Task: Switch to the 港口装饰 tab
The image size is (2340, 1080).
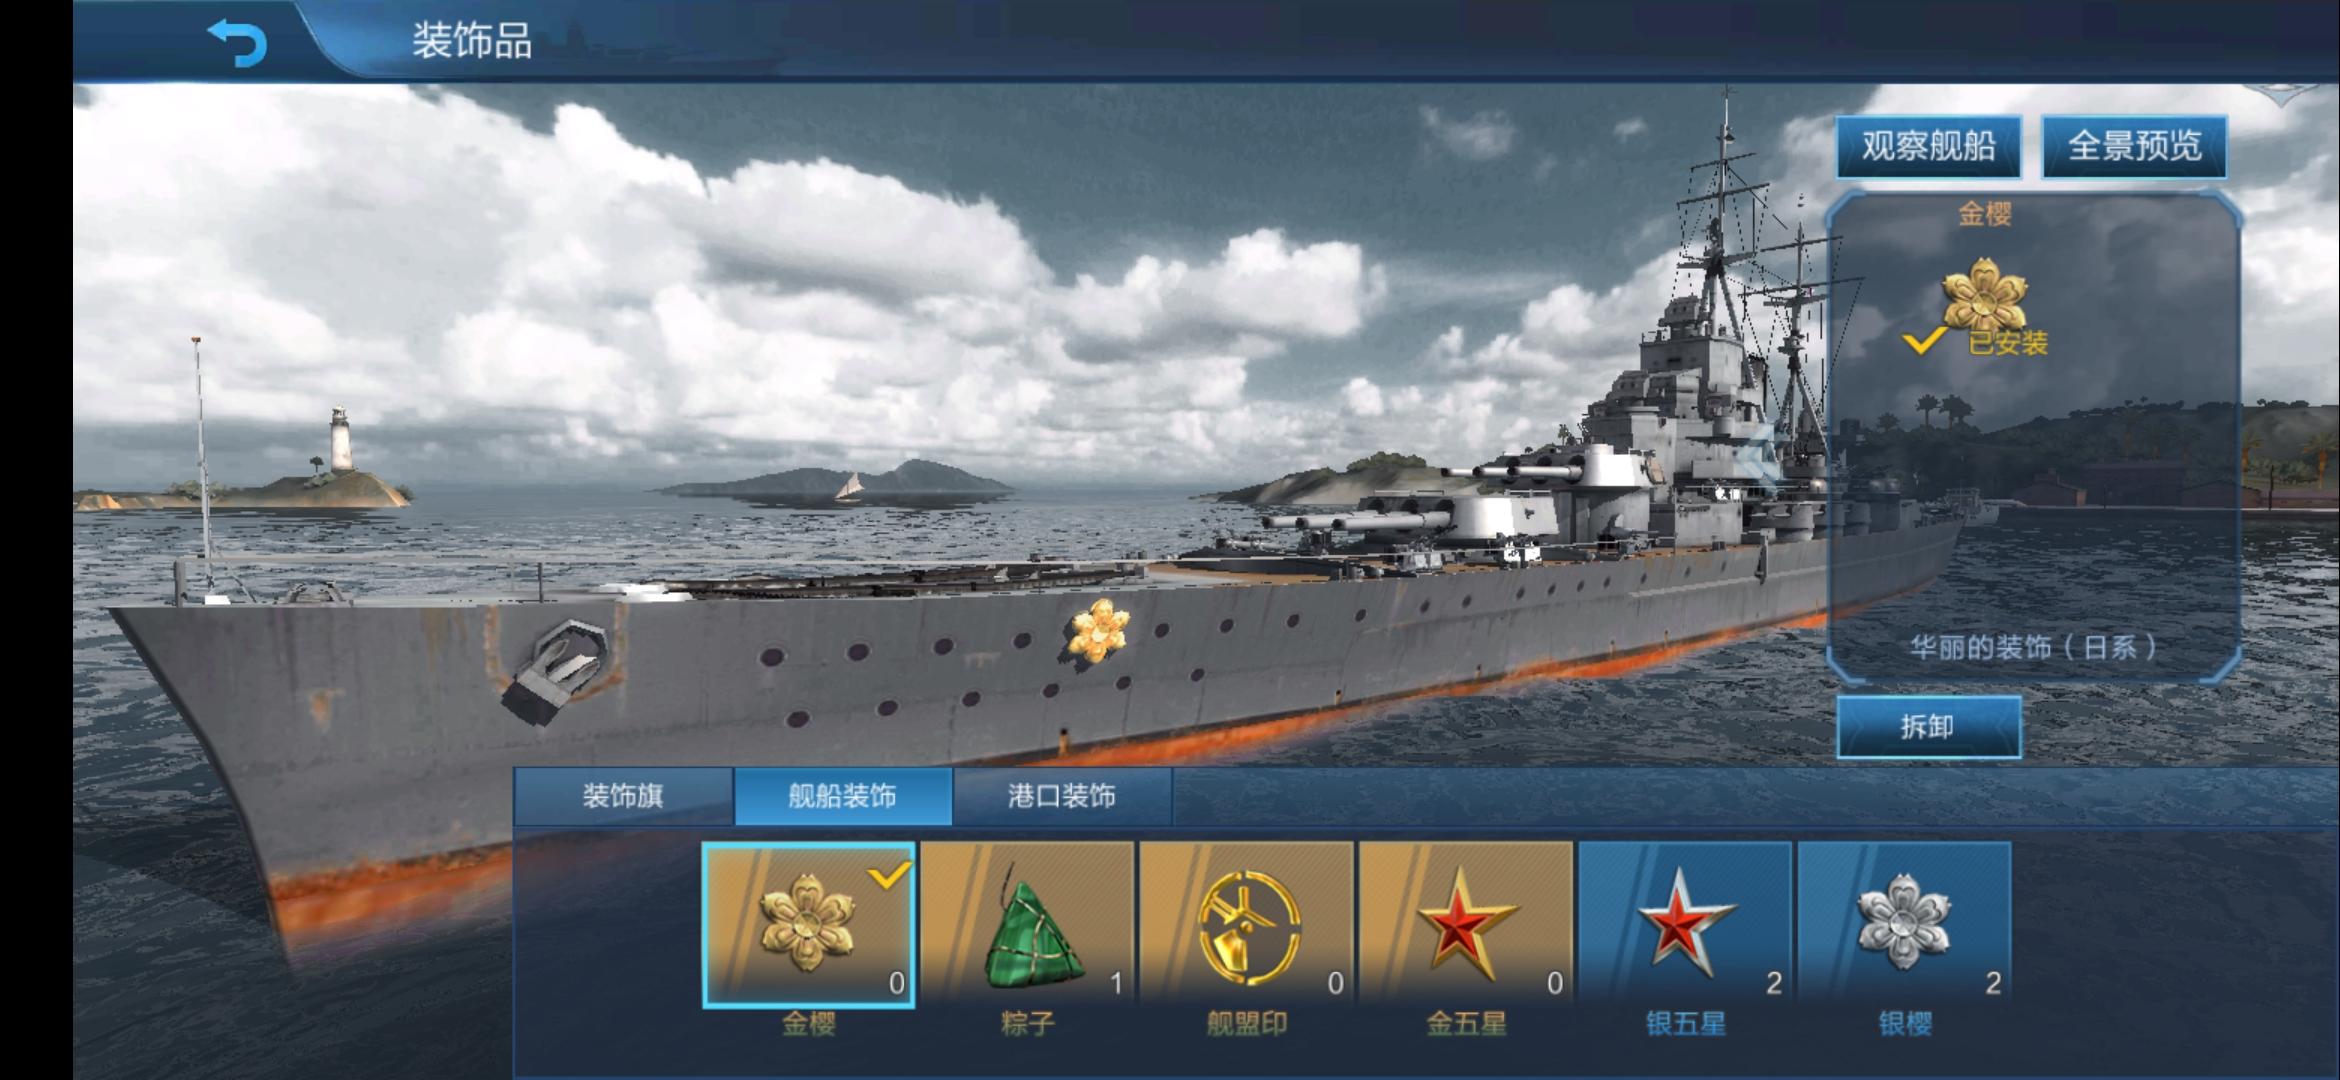Action: tap(1062, 797)
